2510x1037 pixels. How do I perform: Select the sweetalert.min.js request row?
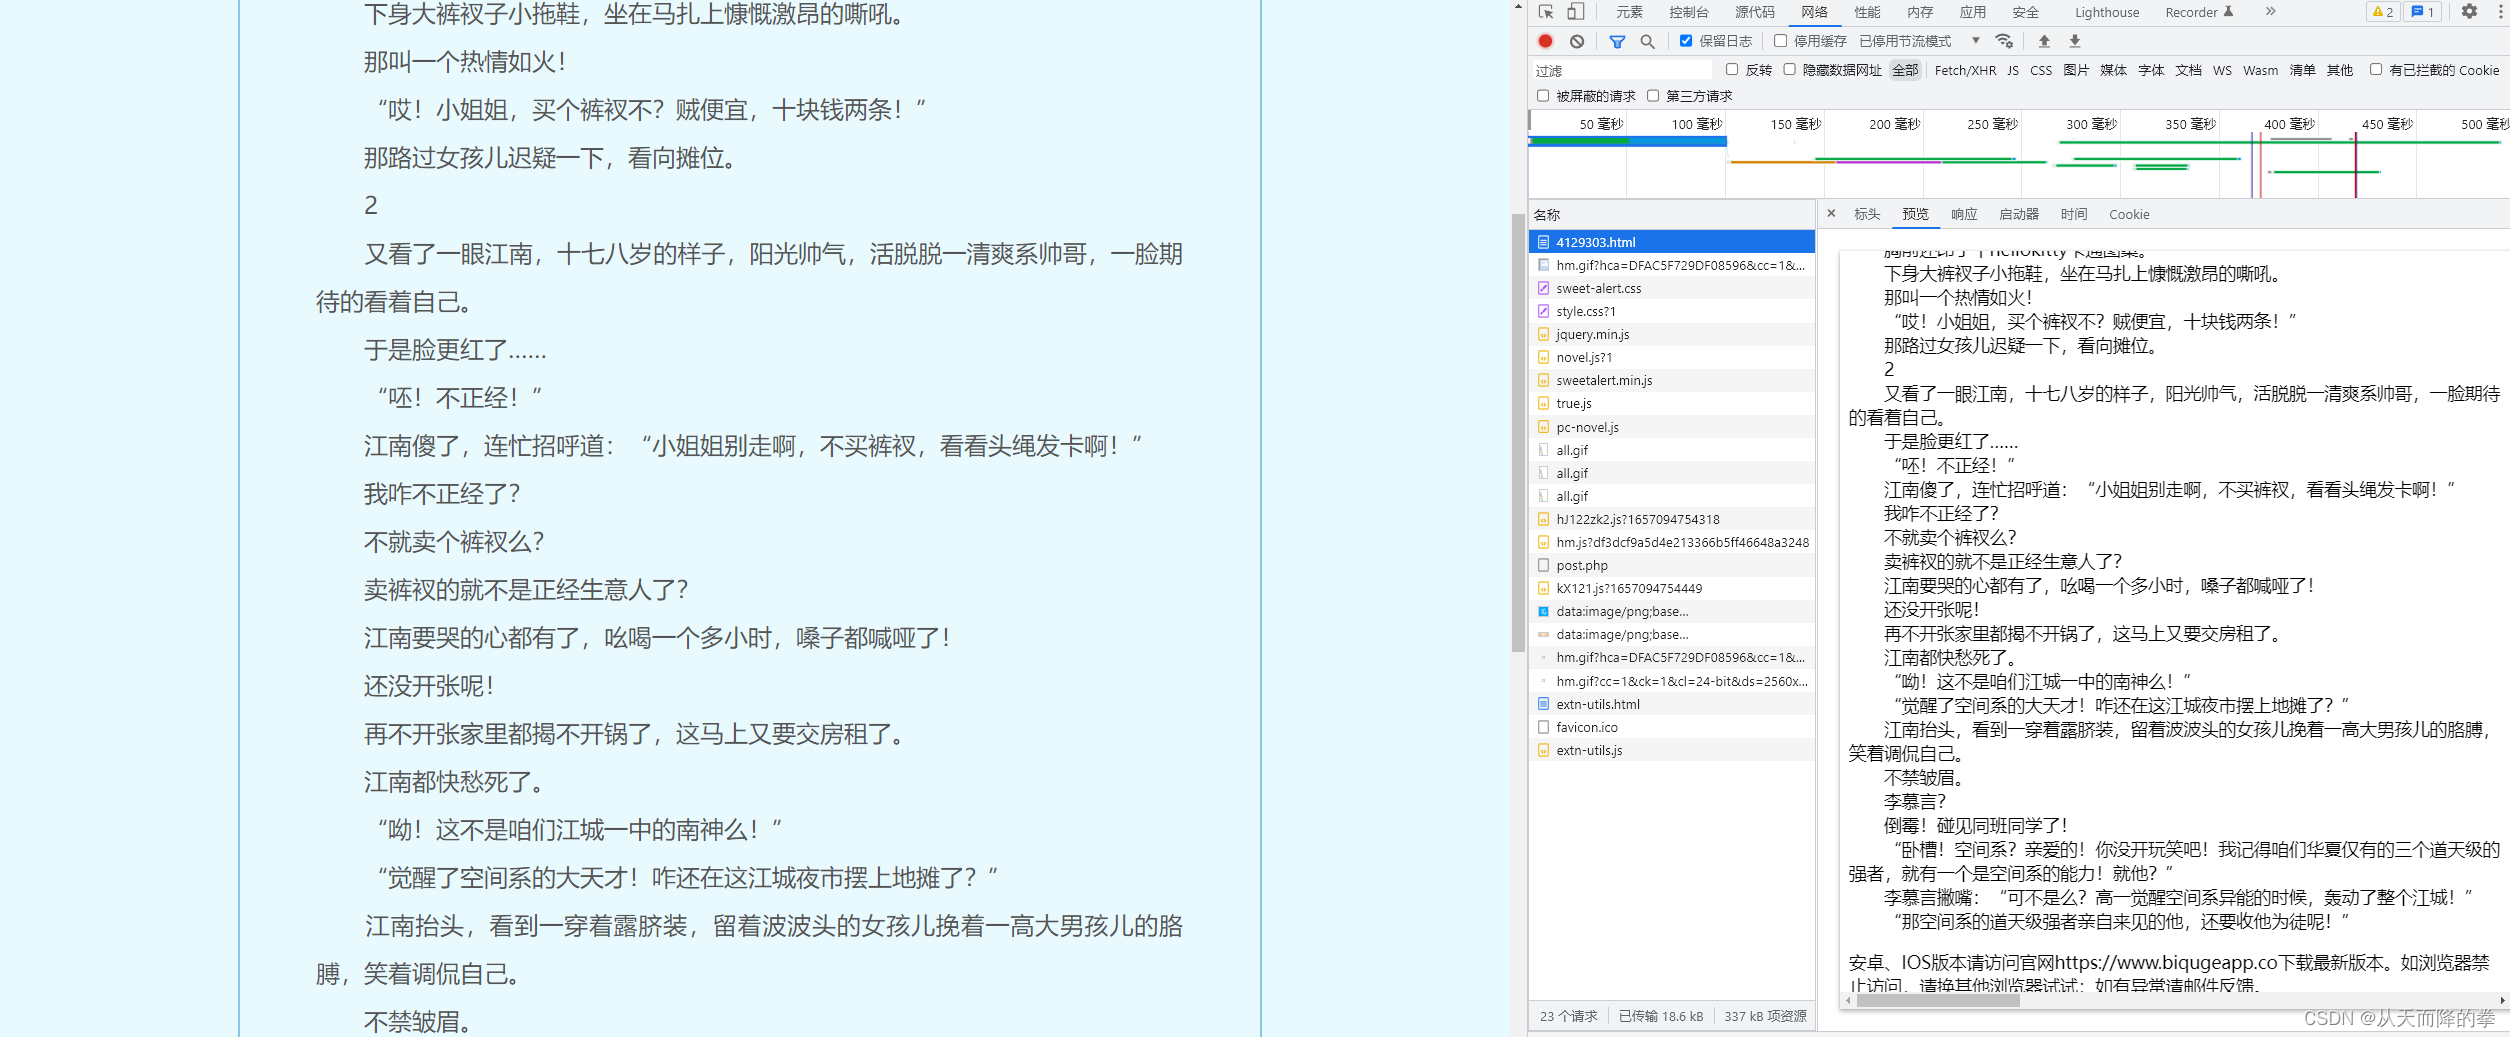tap(1671, 380)
